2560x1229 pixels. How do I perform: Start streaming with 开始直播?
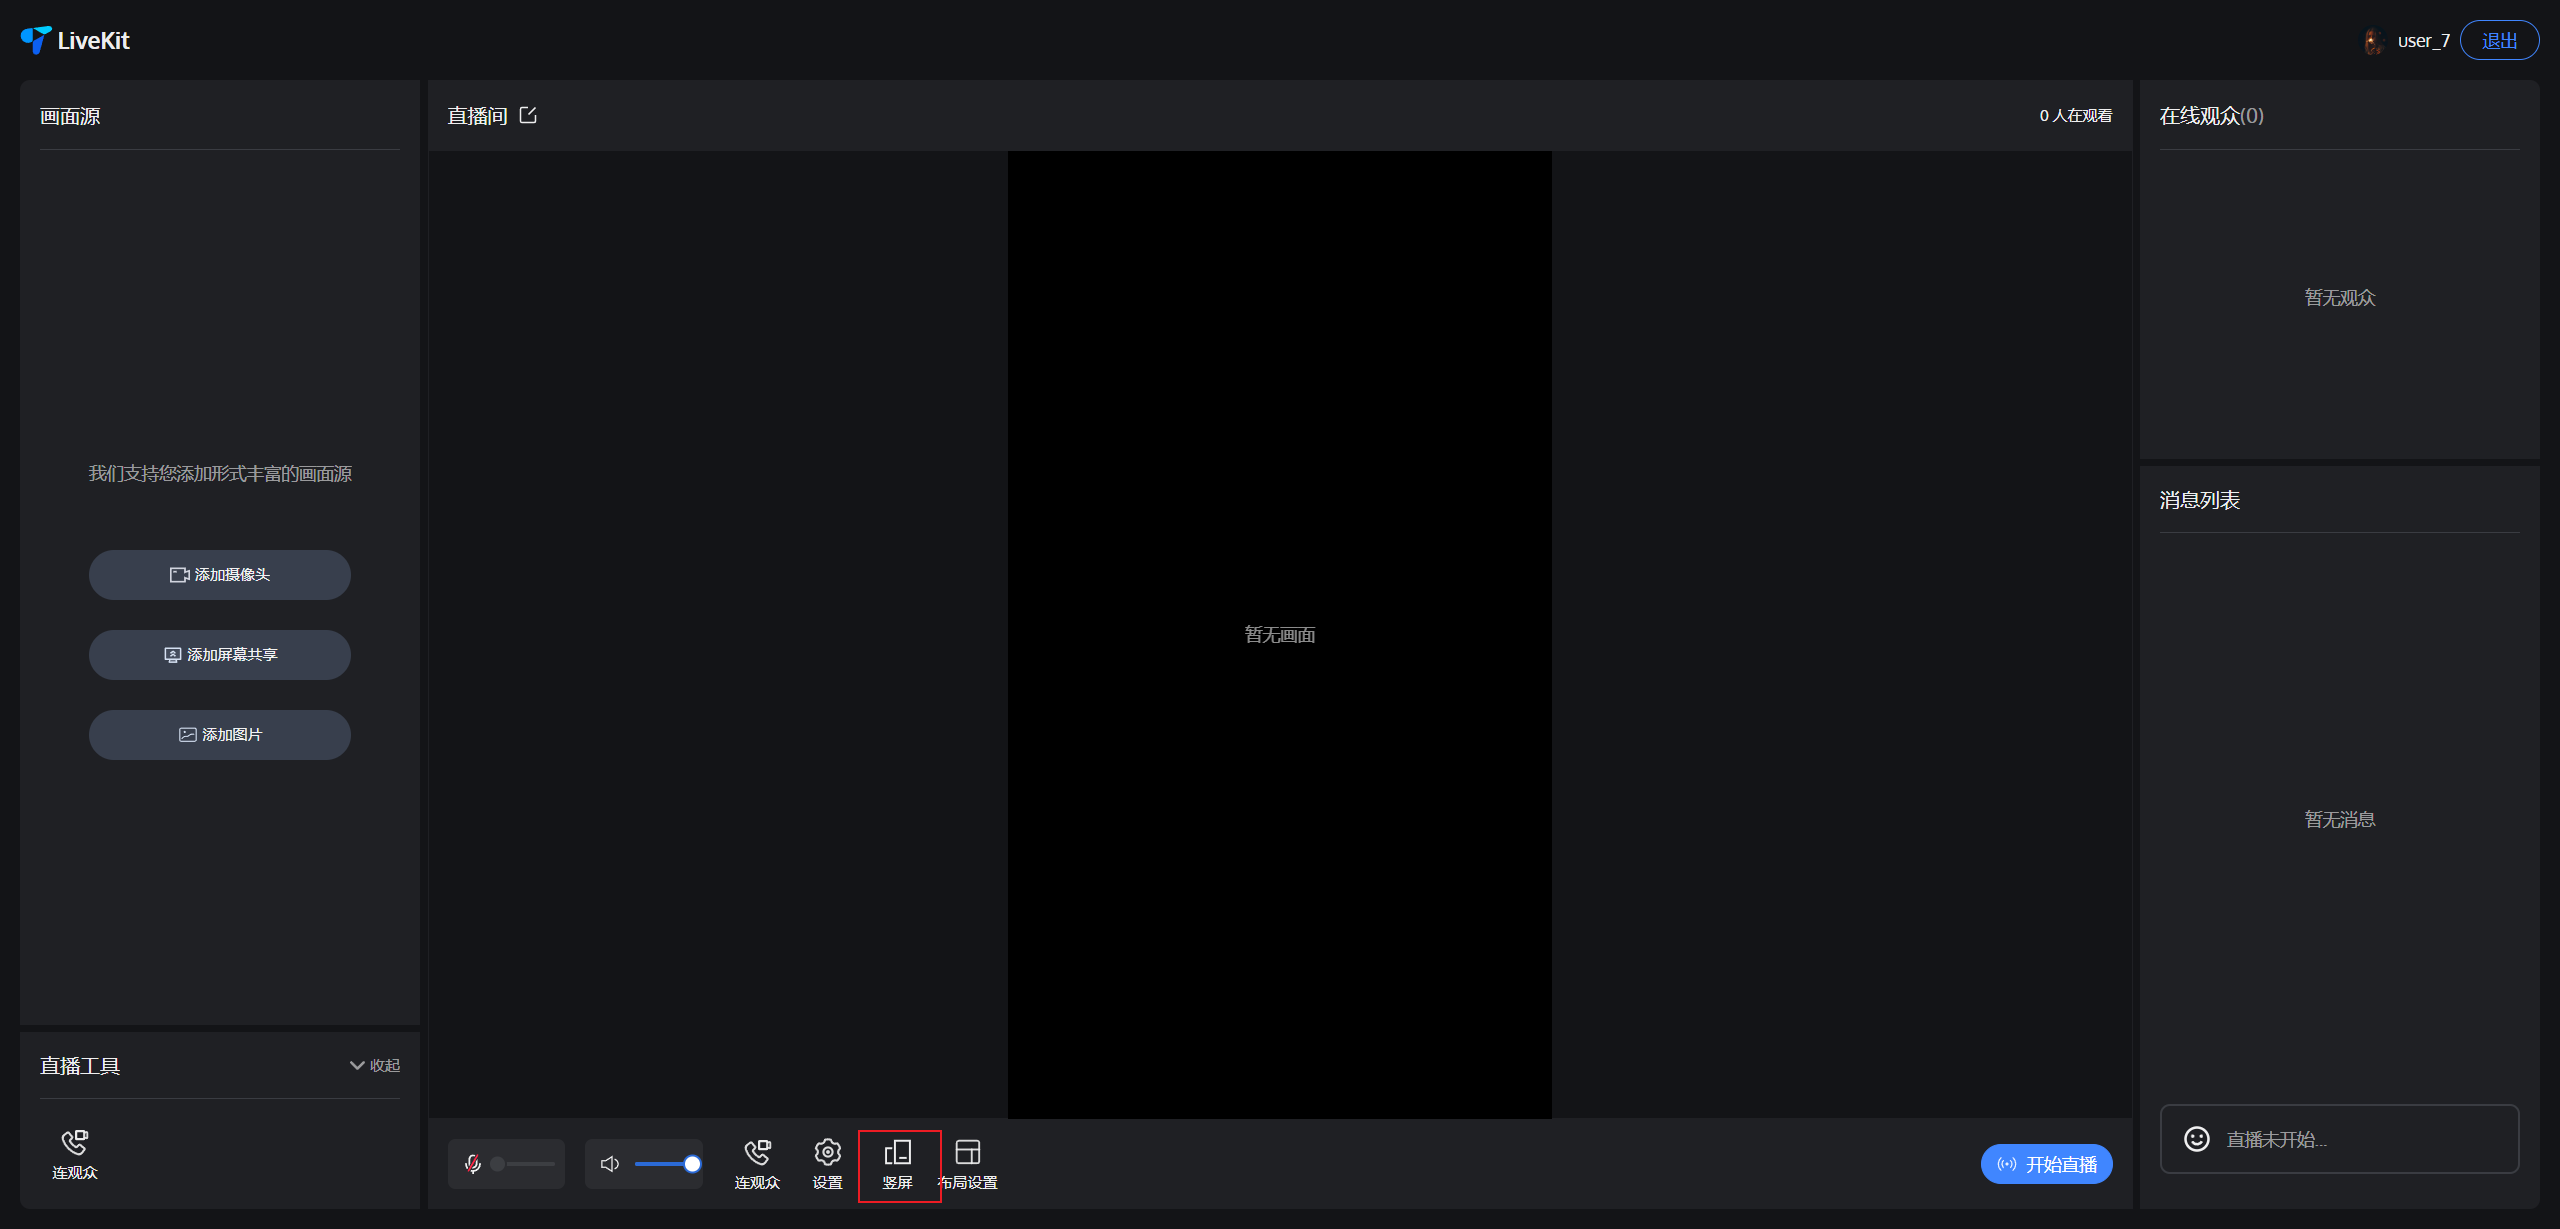[2046, 1164]
